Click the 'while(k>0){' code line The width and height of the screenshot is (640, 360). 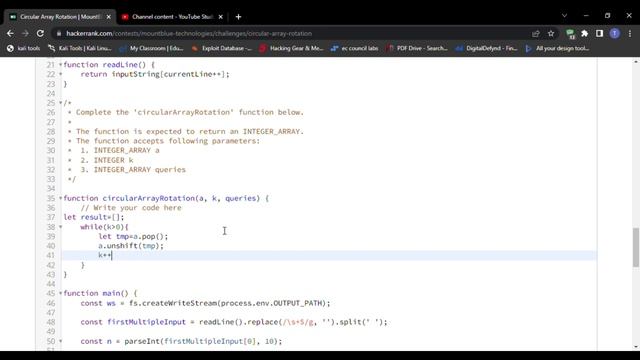pos(104,227)
